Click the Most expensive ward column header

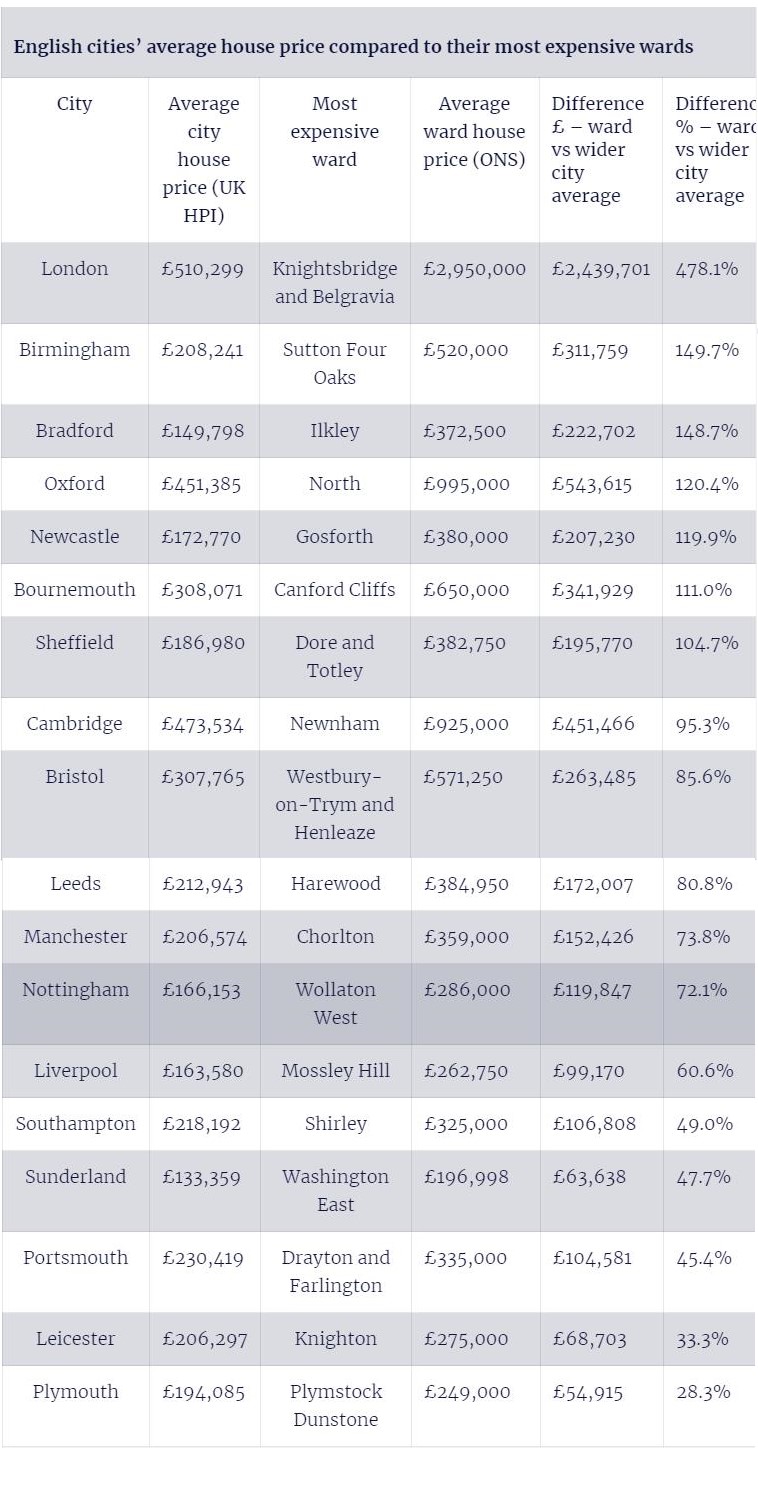pos(334,131)
